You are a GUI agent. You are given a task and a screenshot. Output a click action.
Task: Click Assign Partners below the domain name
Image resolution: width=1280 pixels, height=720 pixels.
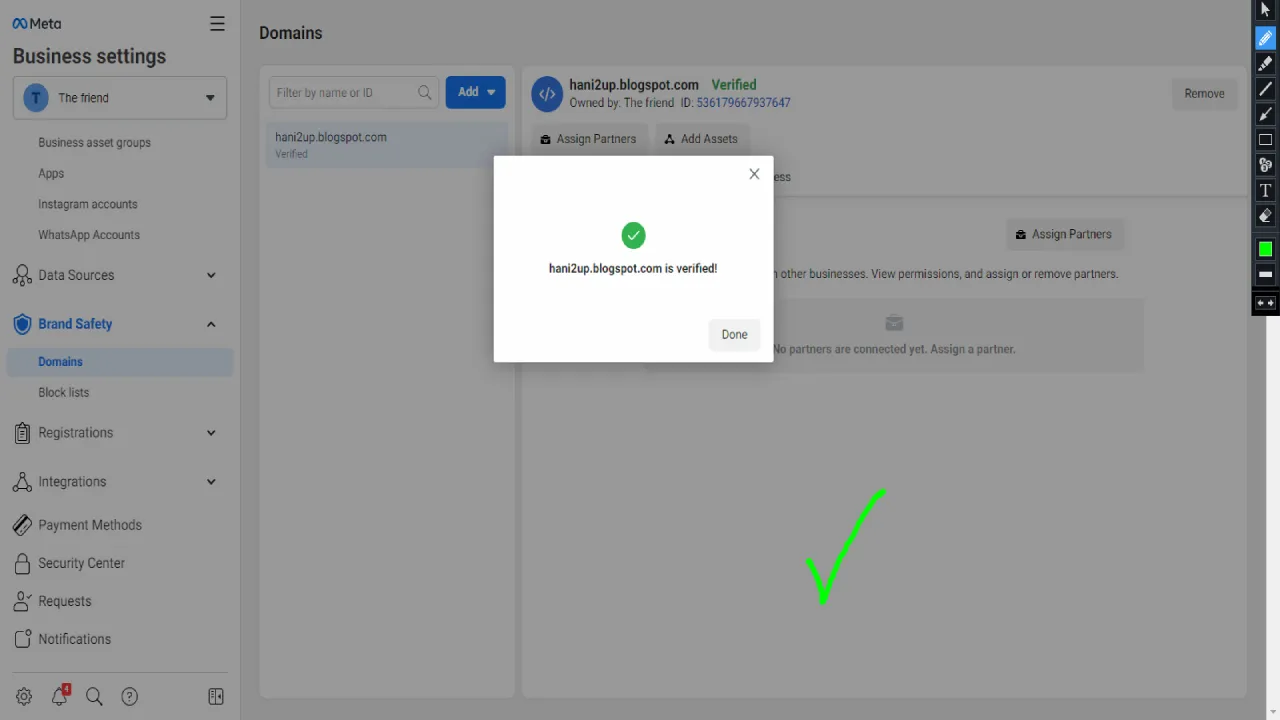coord(588,139)
